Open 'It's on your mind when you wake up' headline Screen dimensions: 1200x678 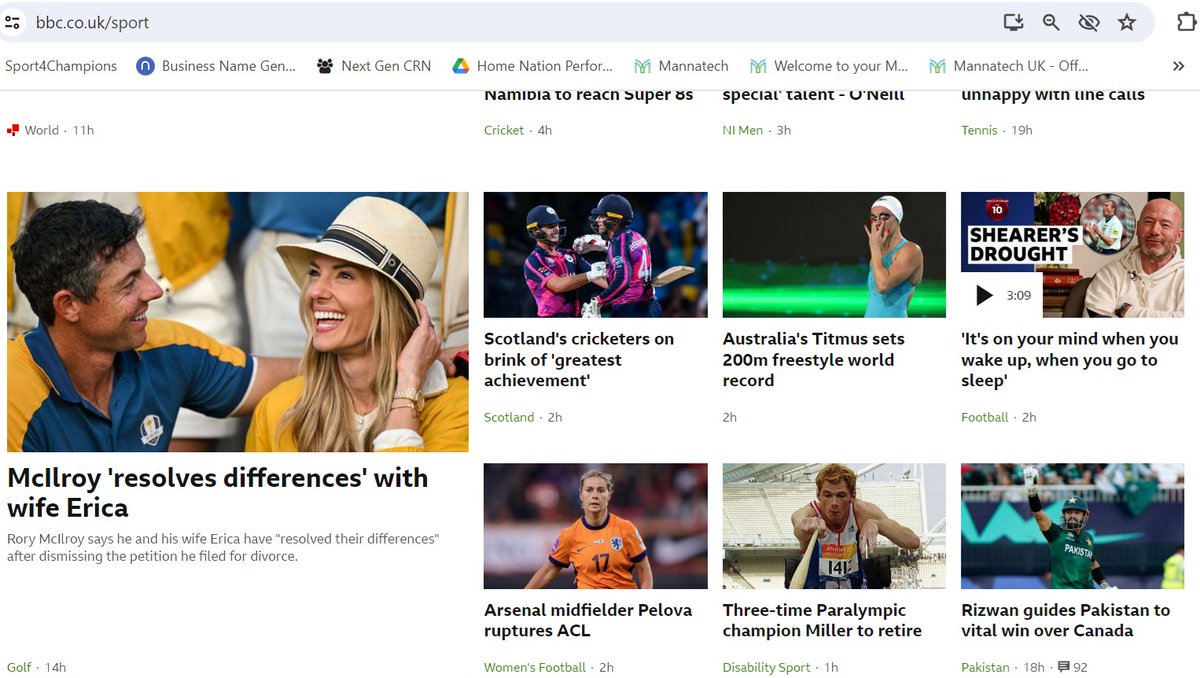coord(1070,360)
